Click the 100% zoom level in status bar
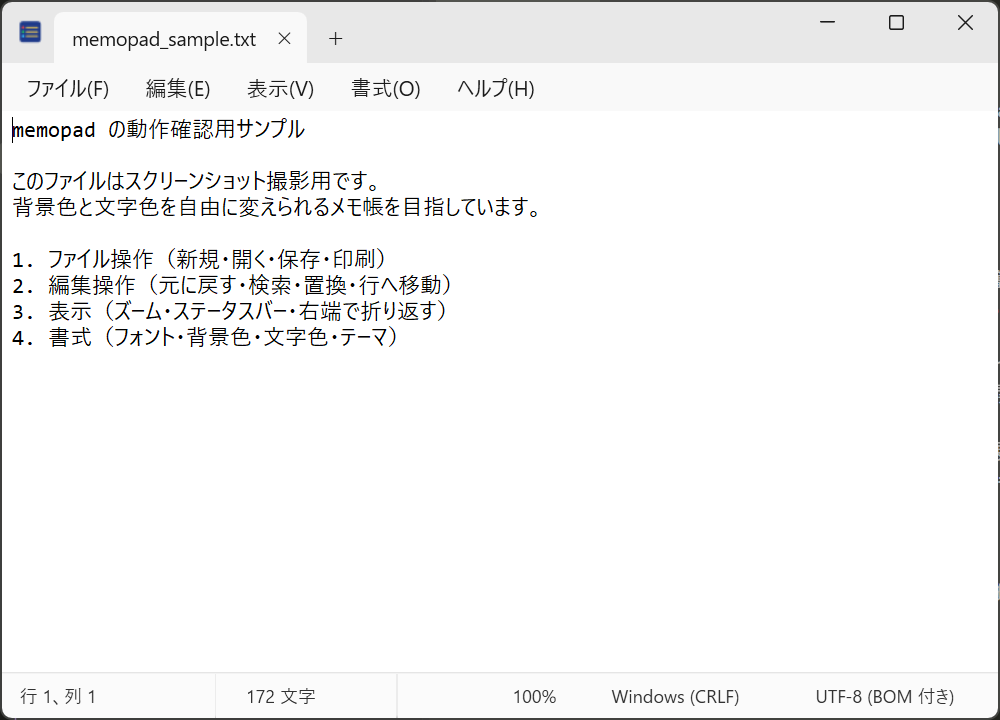Screen dimensions: 1000x720 coord(534,696)
